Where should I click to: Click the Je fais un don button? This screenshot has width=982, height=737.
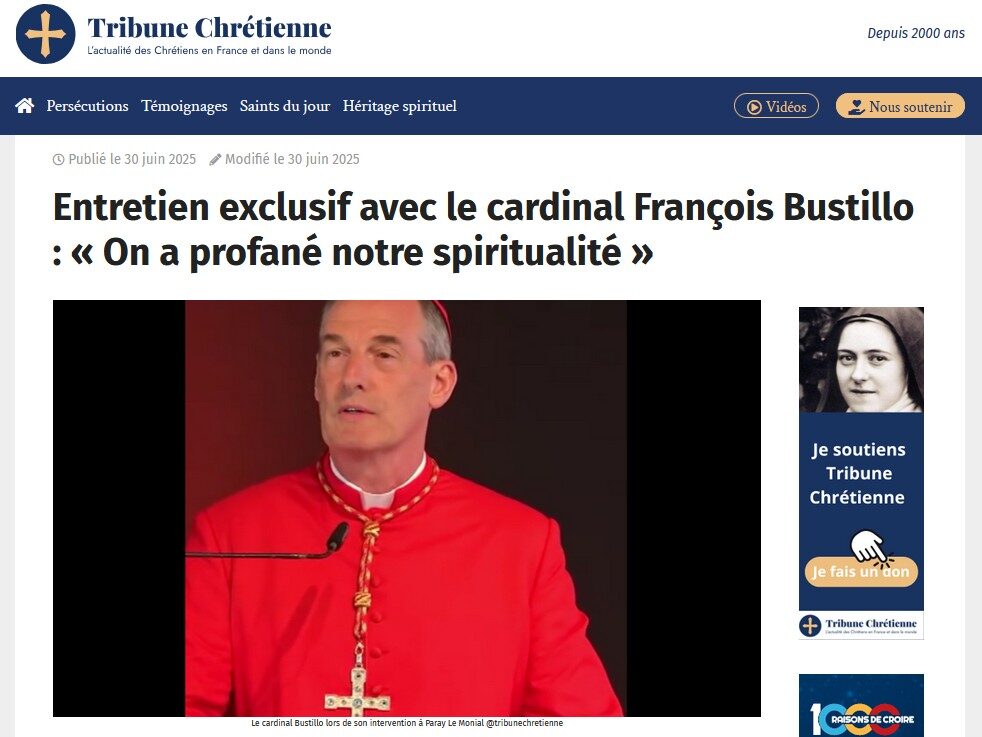pos(861,571)
